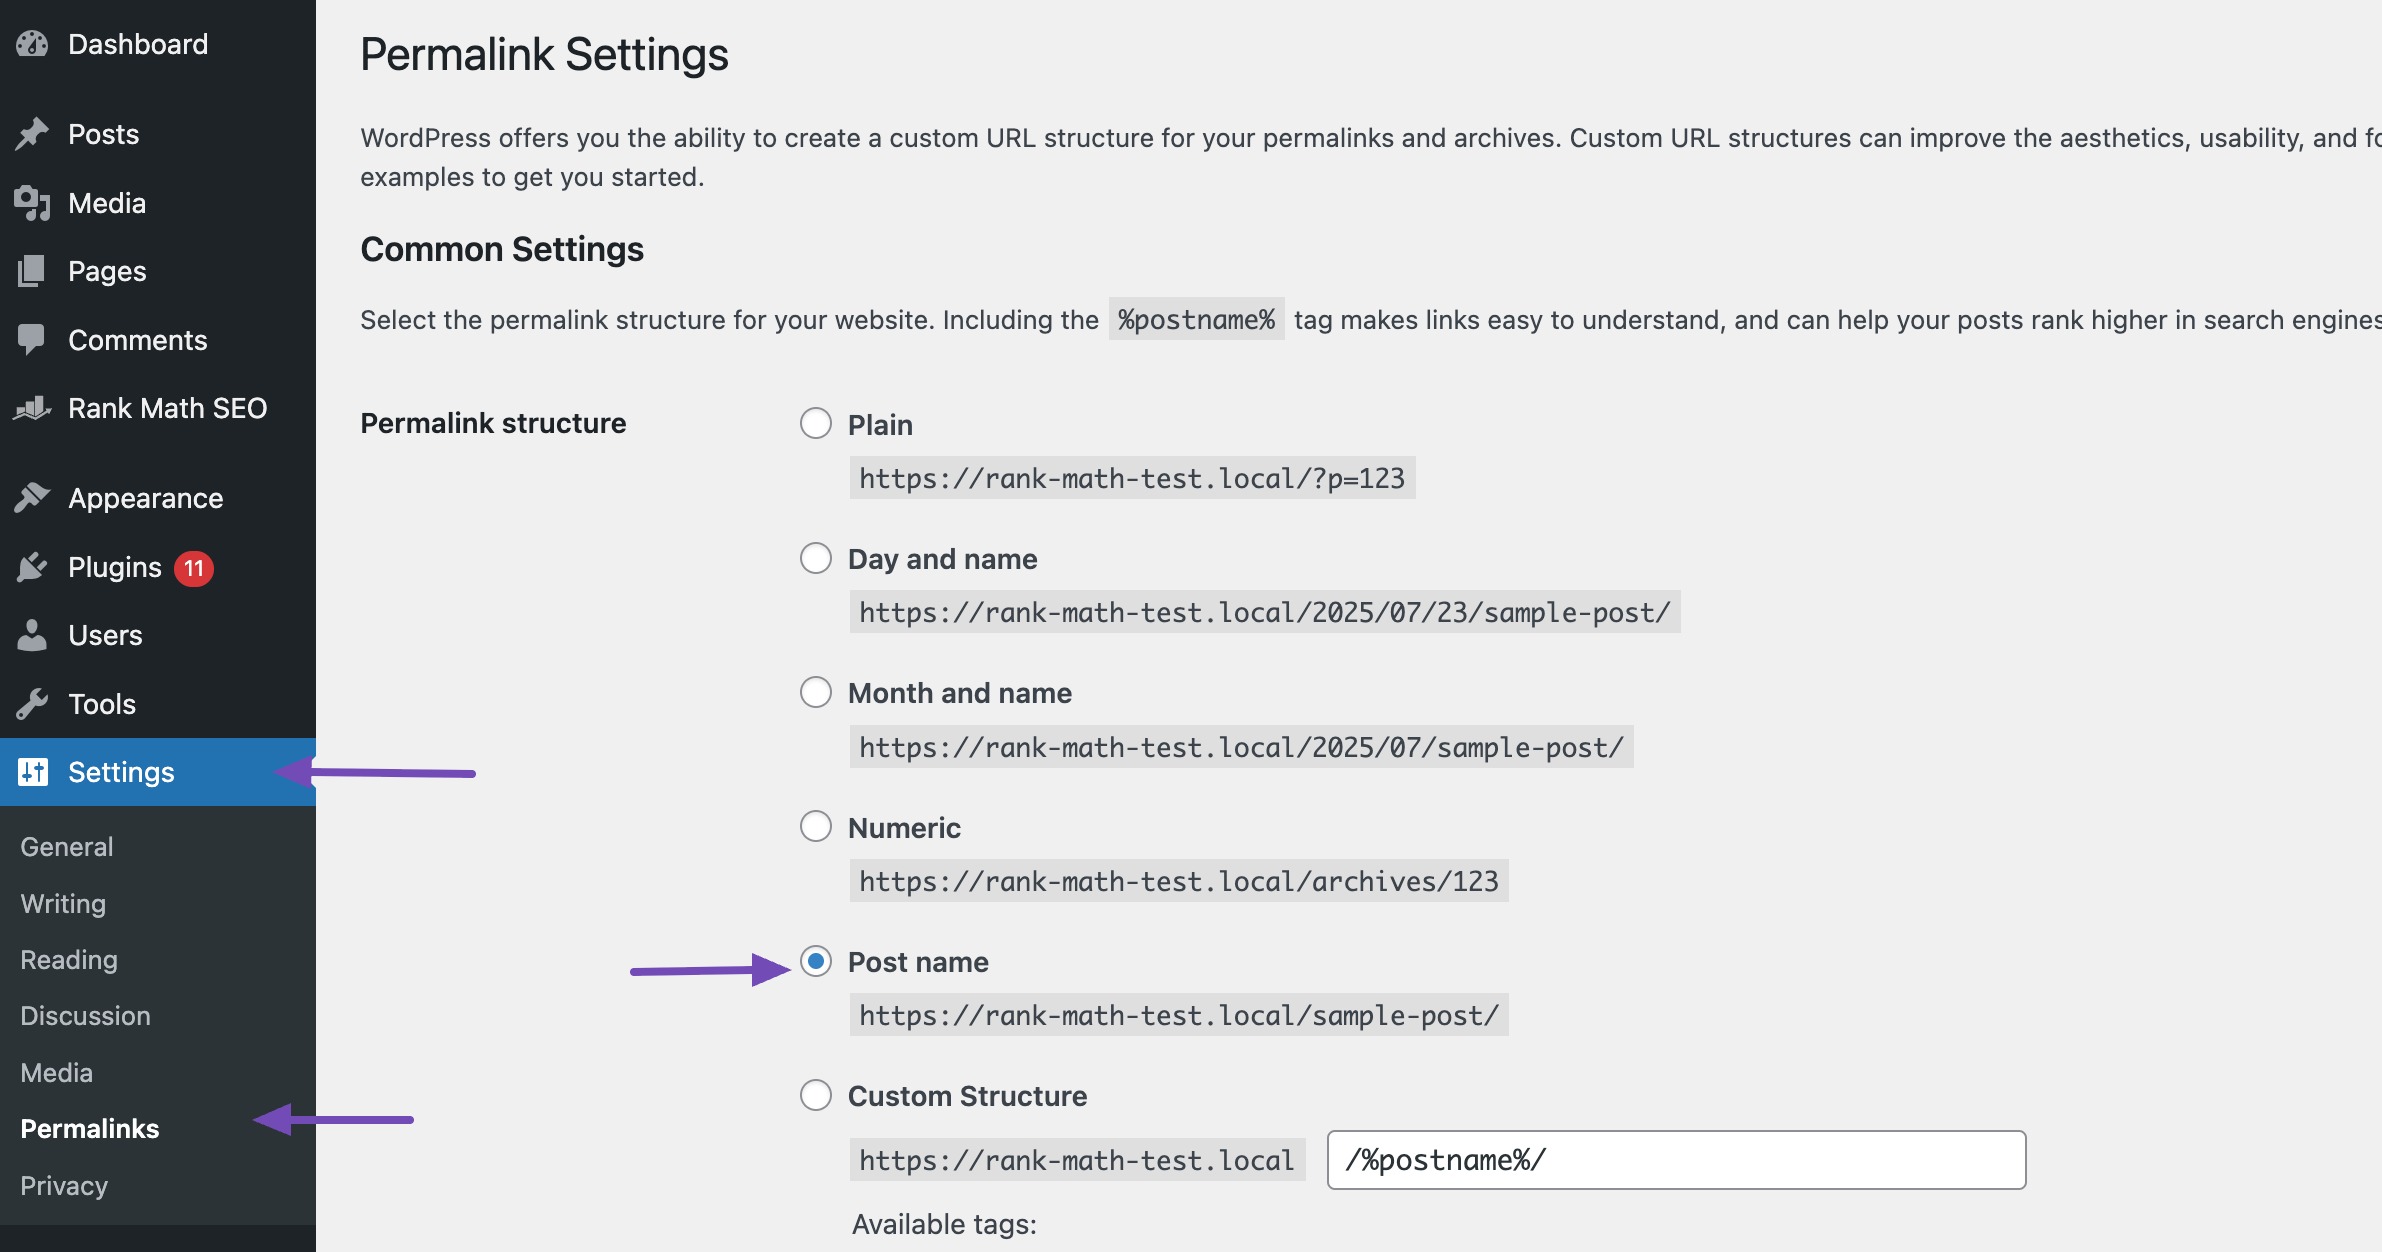The image size is (2382, 1252).
Task: Click the Users person icon
Action: (32, 635)
